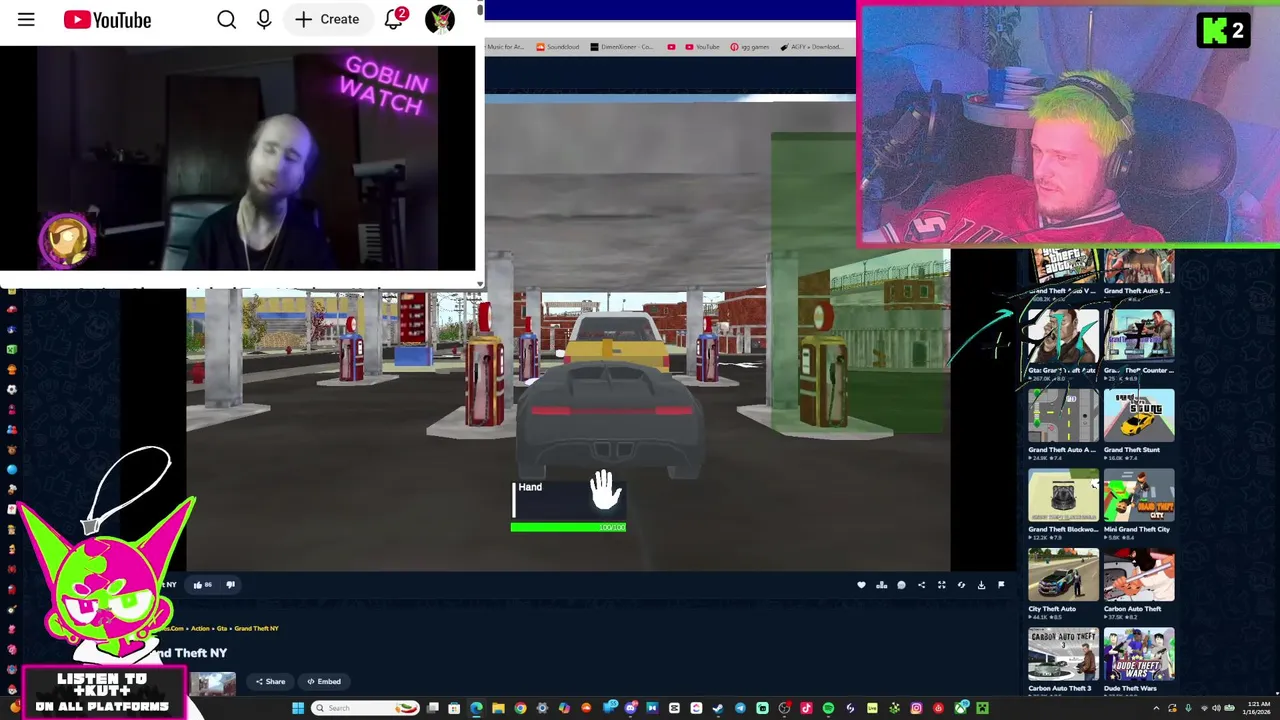Screen dimensions: 1280x720
Task: Open the YouTube bookmark in browser bar
Action: click(x=701, y=47)
